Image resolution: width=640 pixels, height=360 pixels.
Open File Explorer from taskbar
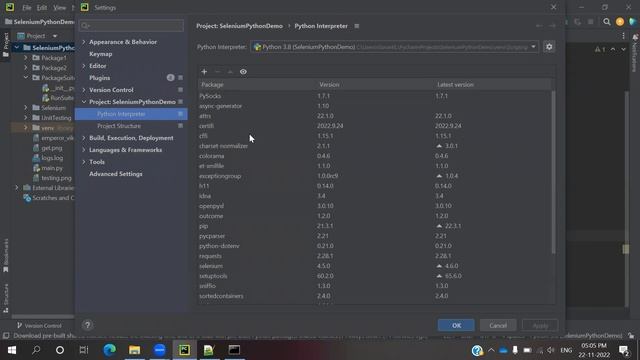click(134, 350)
